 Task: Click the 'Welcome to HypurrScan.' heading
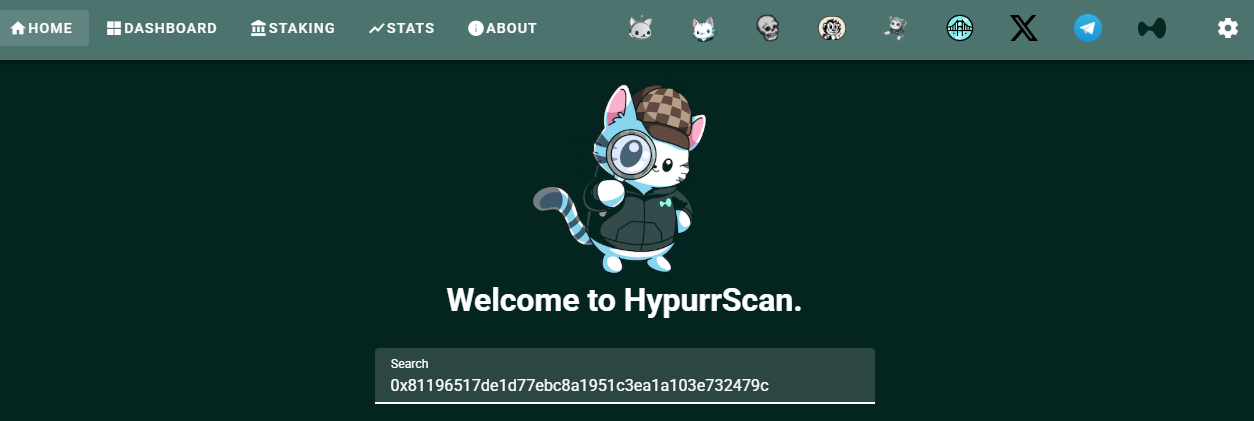coord(624,300)
